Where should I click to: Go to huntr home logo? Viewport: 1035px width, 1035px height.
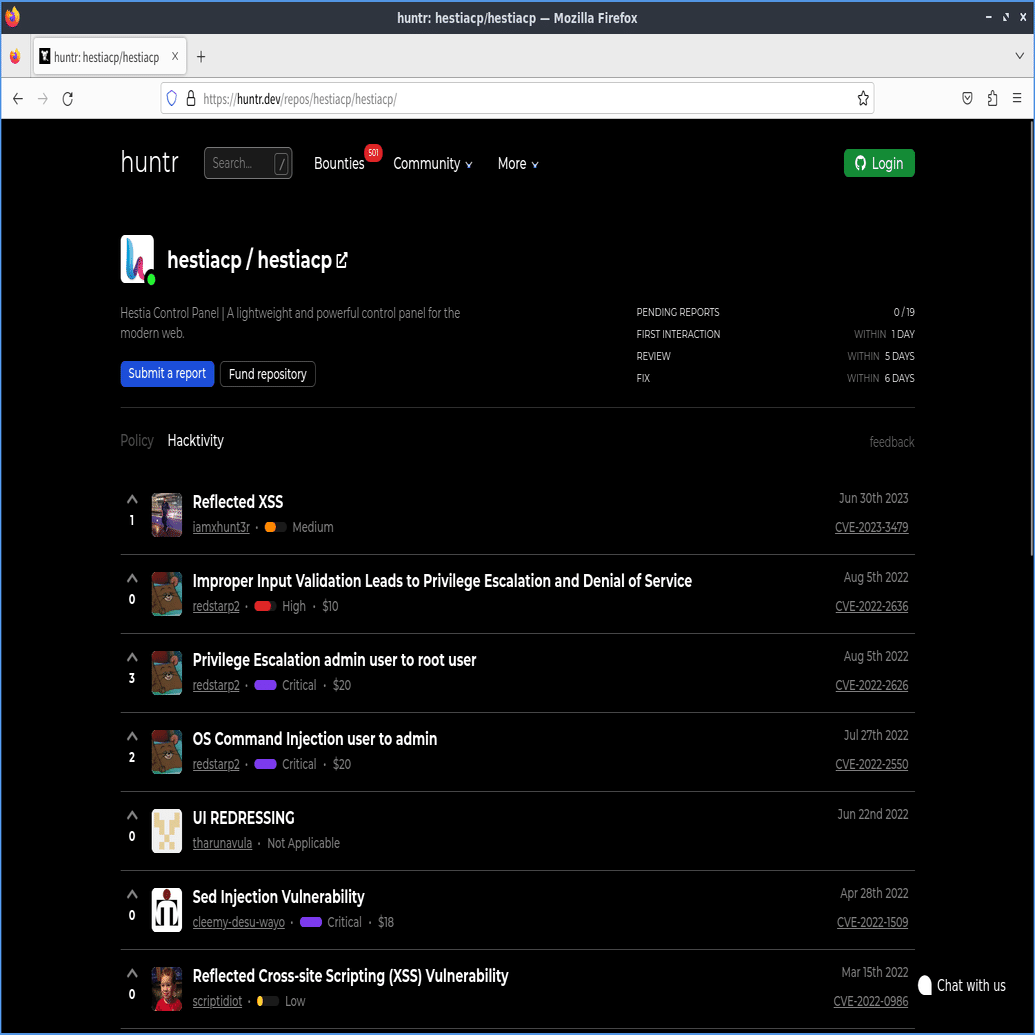150,162
